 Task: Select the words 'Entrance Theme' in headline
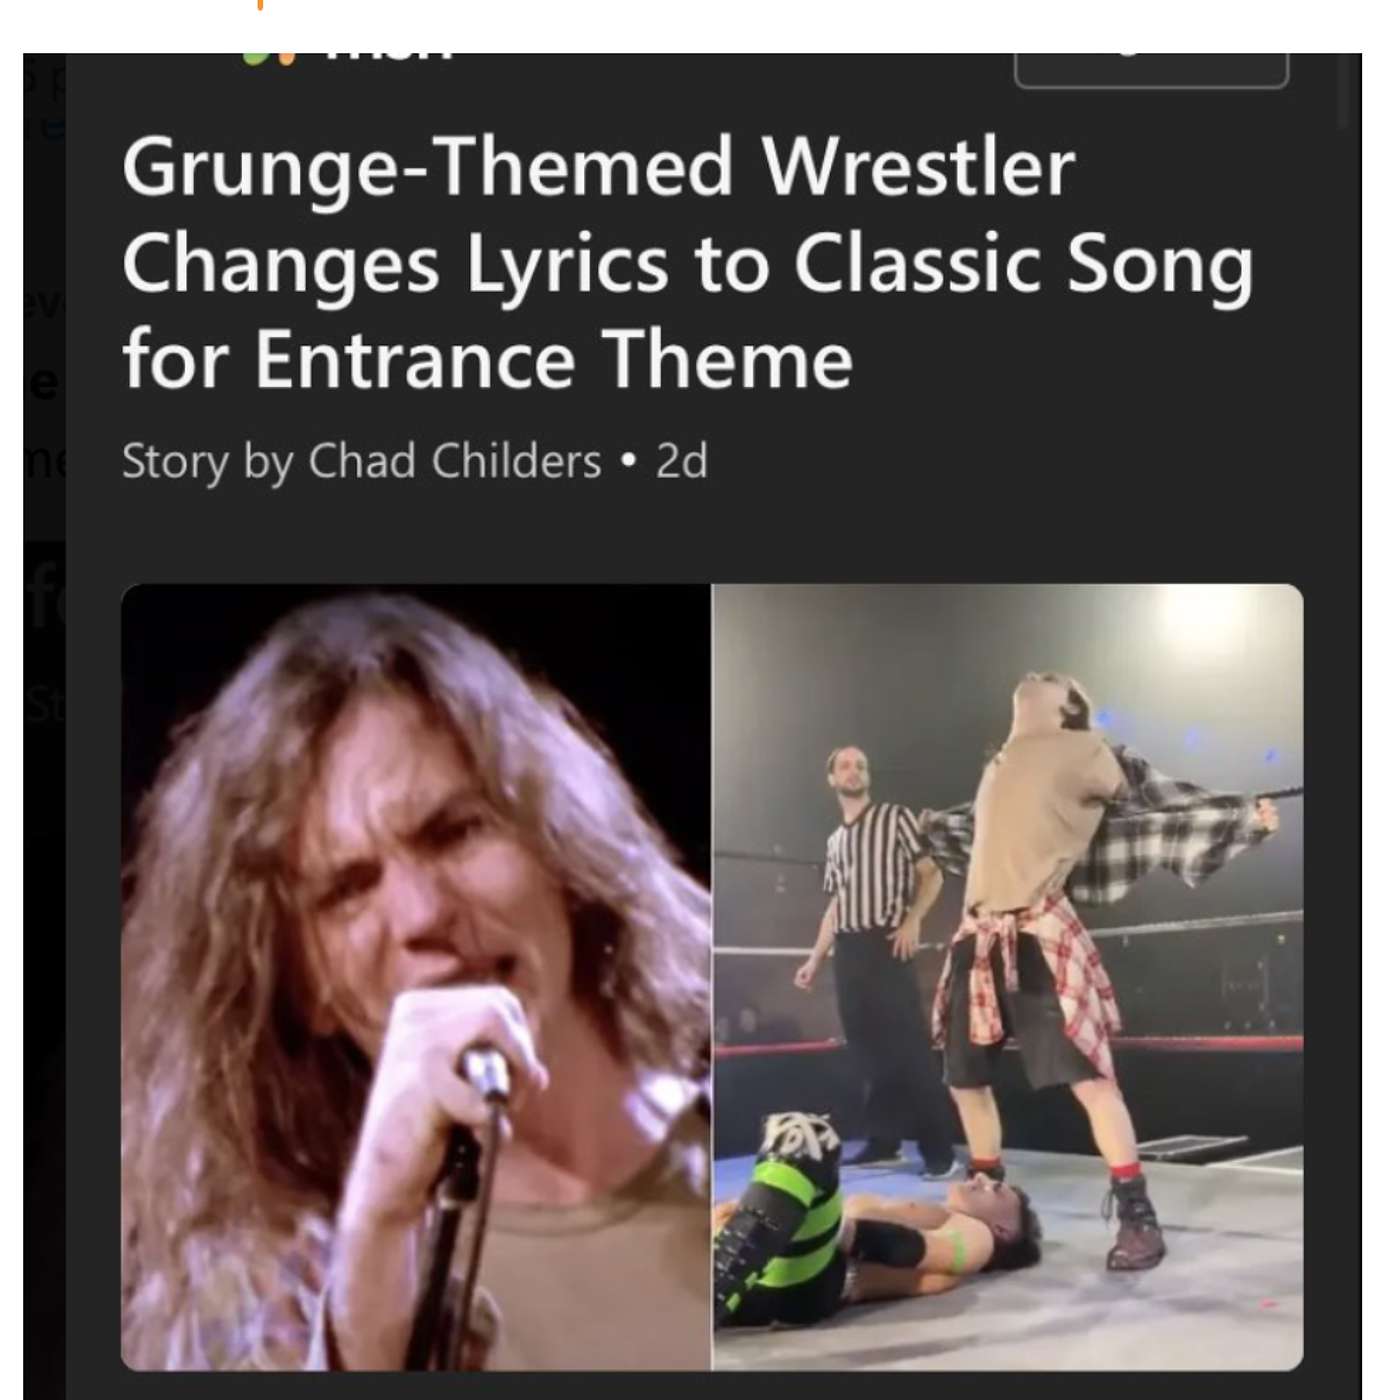coord(553,358)
